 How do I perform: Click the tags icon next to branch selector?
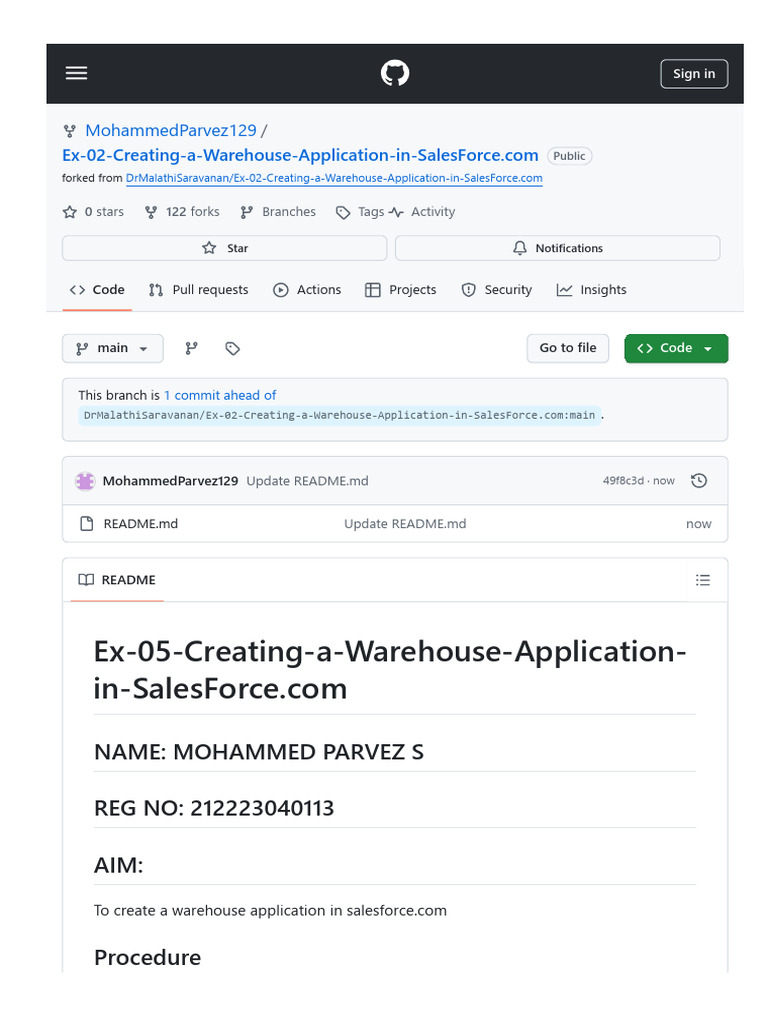tap(232, 349)
